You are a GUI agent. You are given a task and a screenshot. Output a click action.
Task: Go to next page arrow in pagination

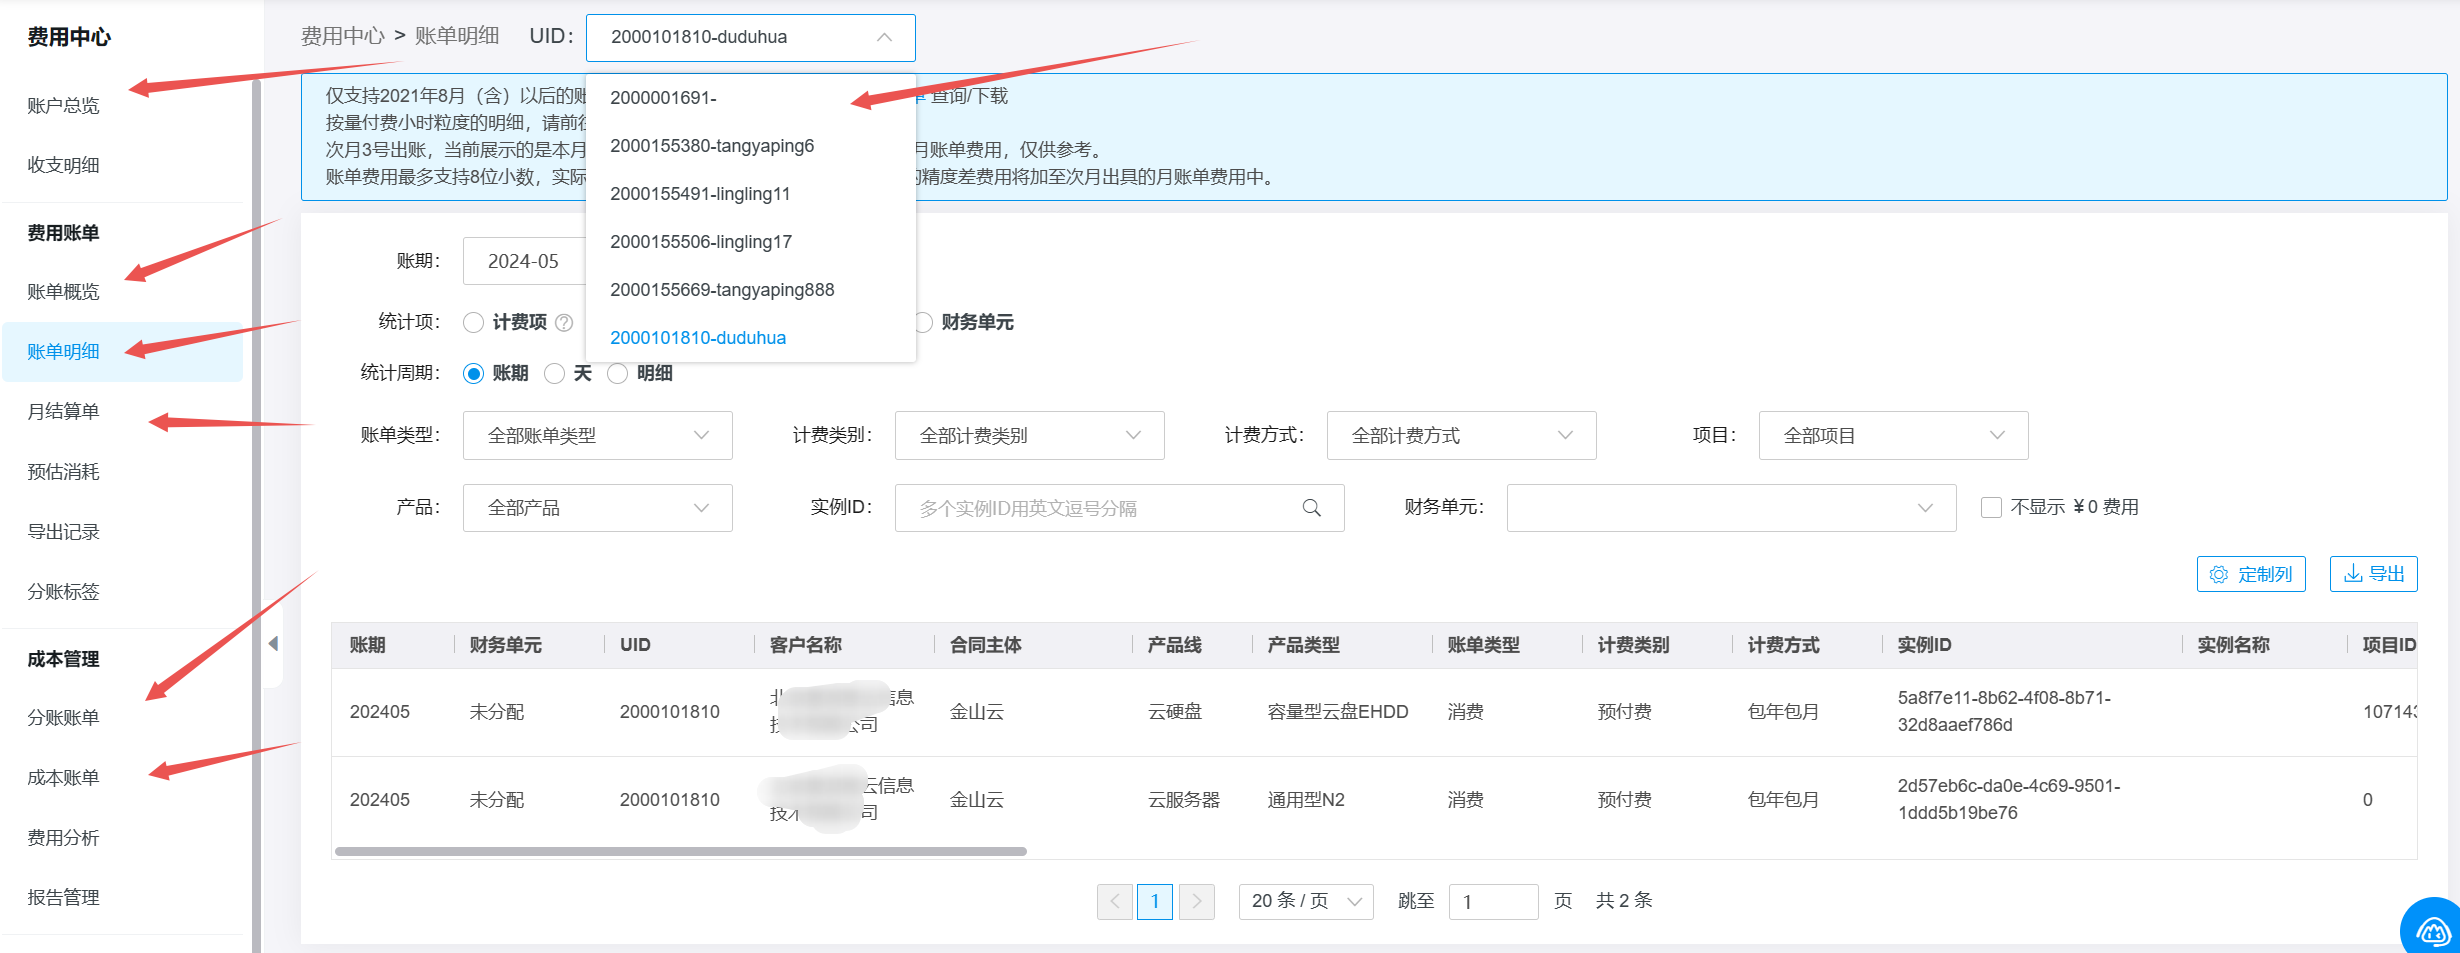click(1196, 901)
